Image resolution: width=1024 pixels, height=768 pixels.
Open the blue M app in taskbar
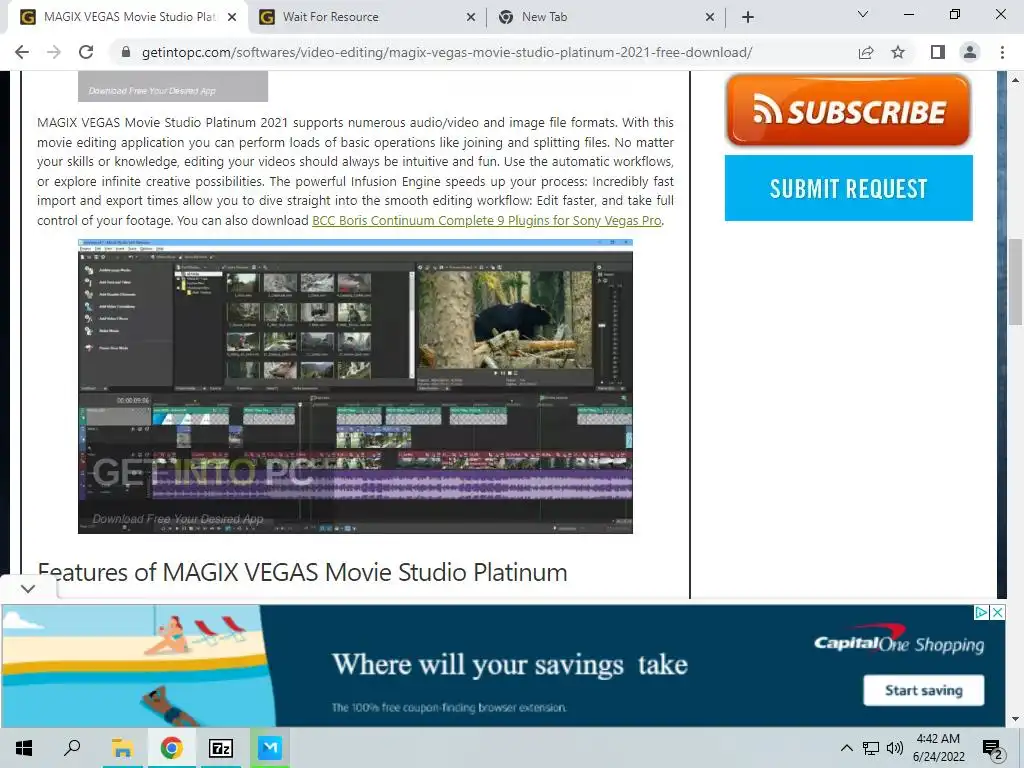pos(269,748)
